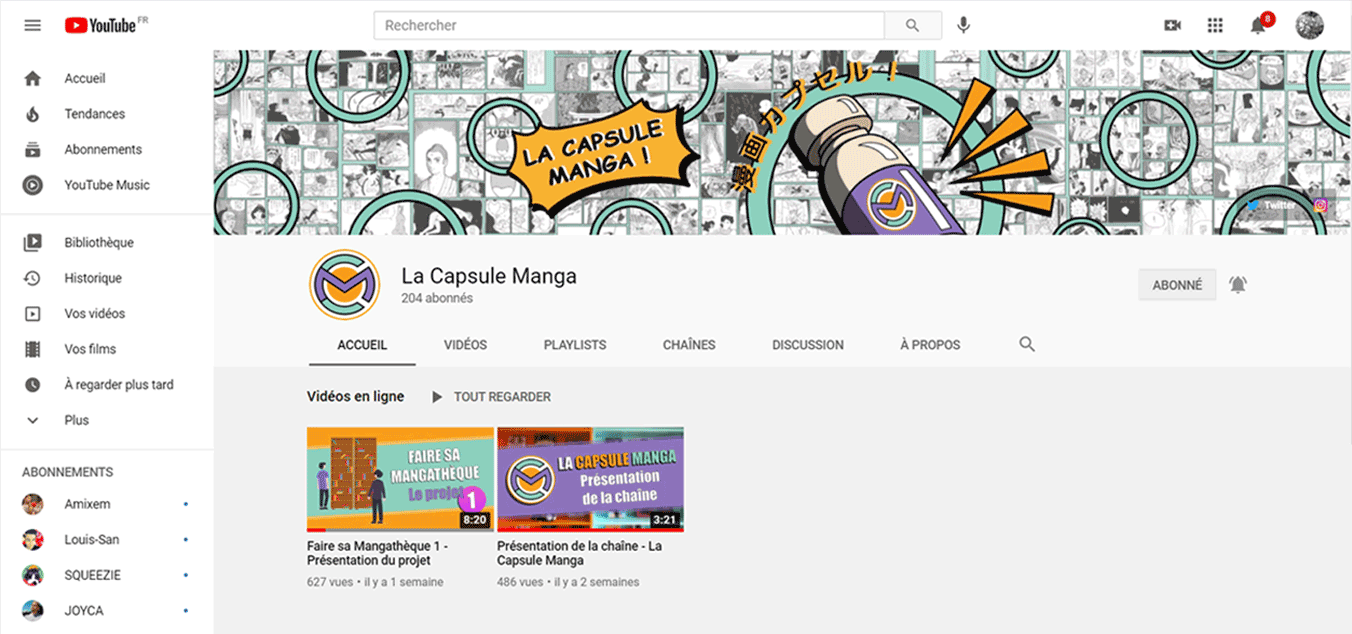Click the Abonnements sidebar icon
The image size is (1352, 634).
(33, 149)
